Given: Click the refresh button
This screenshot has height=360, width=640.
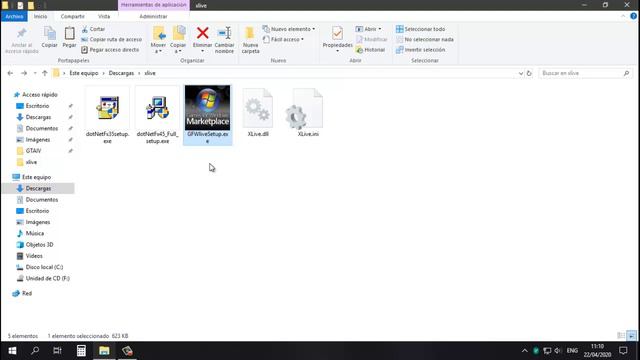Looking at the screenshot, I should point(529,73).
